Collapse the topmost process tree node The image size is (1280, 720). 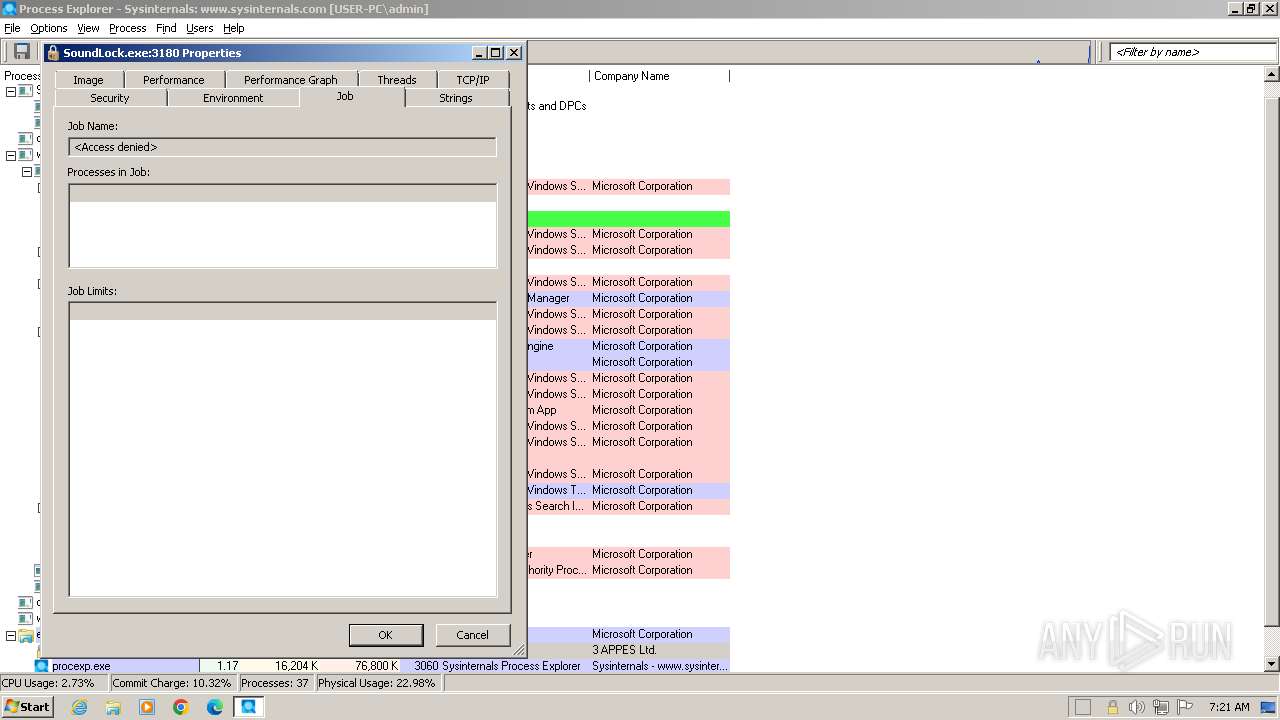pyautogui.click(x=11, y=91)
